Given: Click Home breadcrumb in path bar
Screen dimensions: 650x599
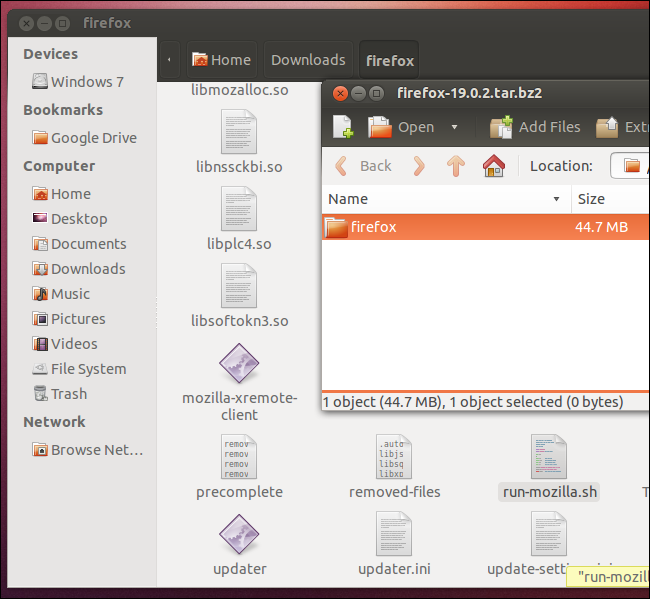Looking at the screenshot, I should coord(222,60).
